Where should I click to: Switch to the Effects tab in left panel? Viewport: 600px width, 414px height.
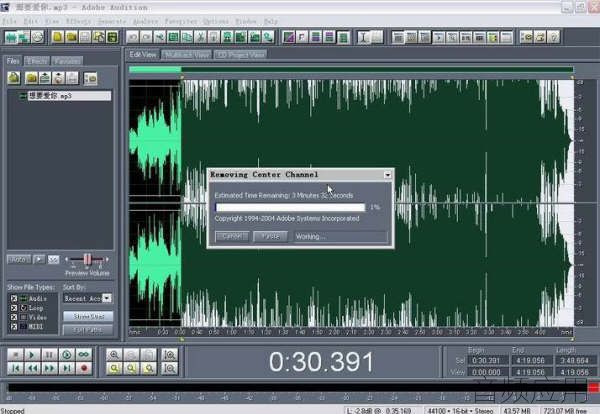click(37, 61)
